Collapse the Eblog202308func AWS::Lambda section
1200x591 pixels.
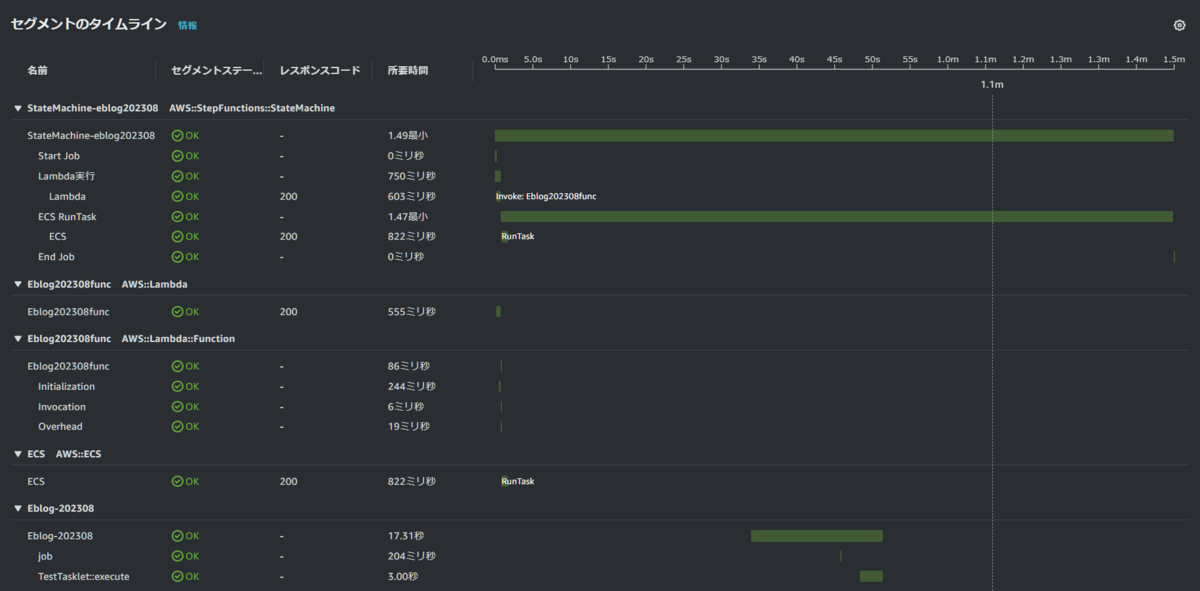coord(17,284)
